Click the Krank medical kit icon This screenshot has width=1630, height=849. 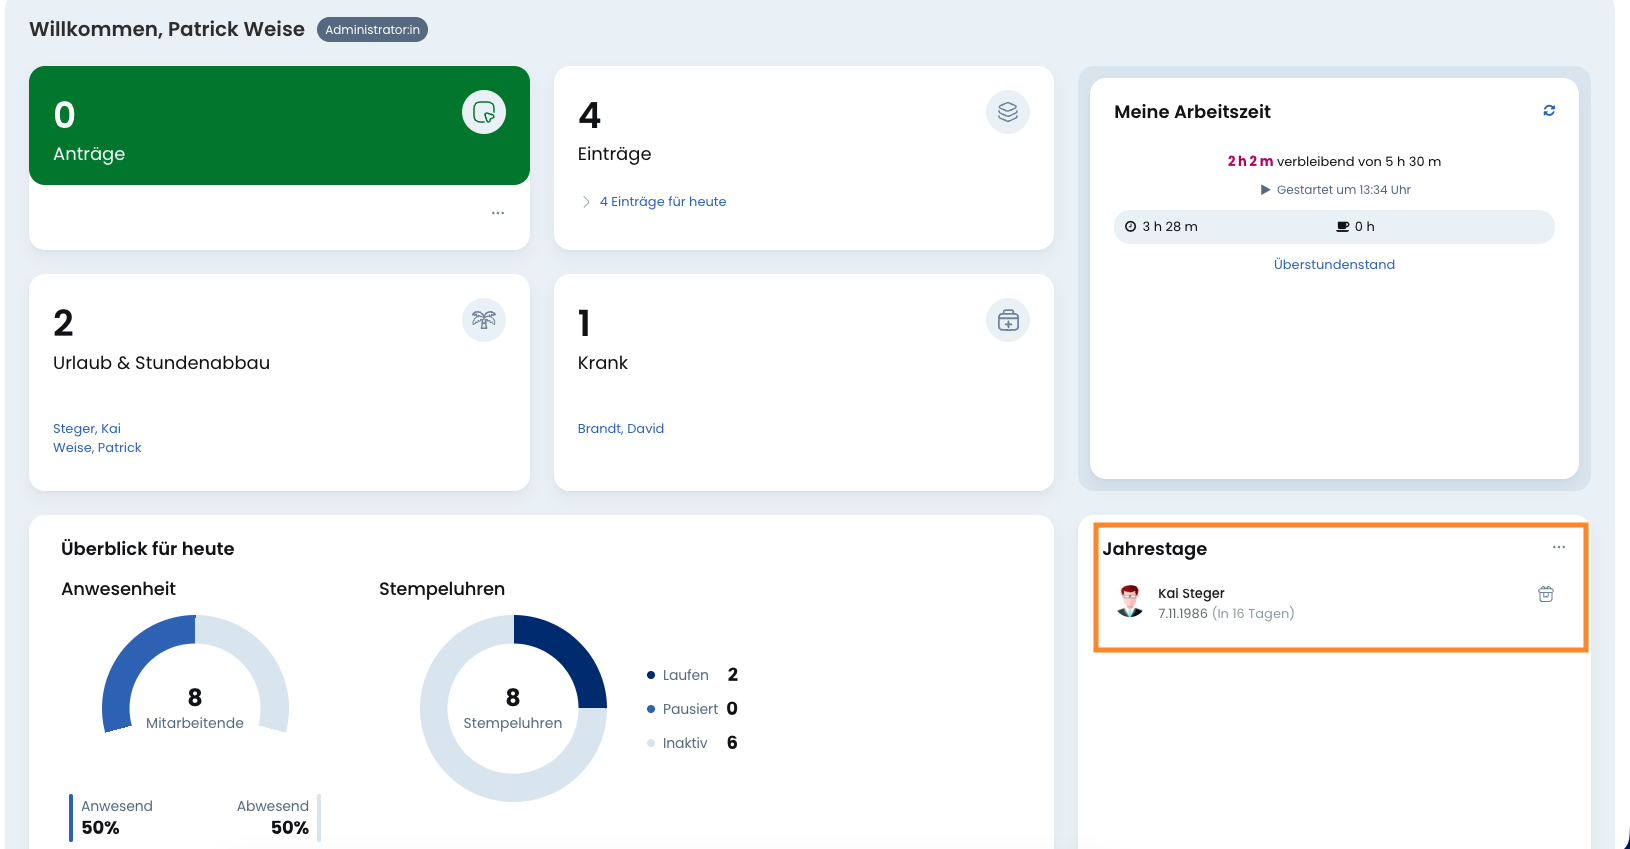[x=1007, y=320]
